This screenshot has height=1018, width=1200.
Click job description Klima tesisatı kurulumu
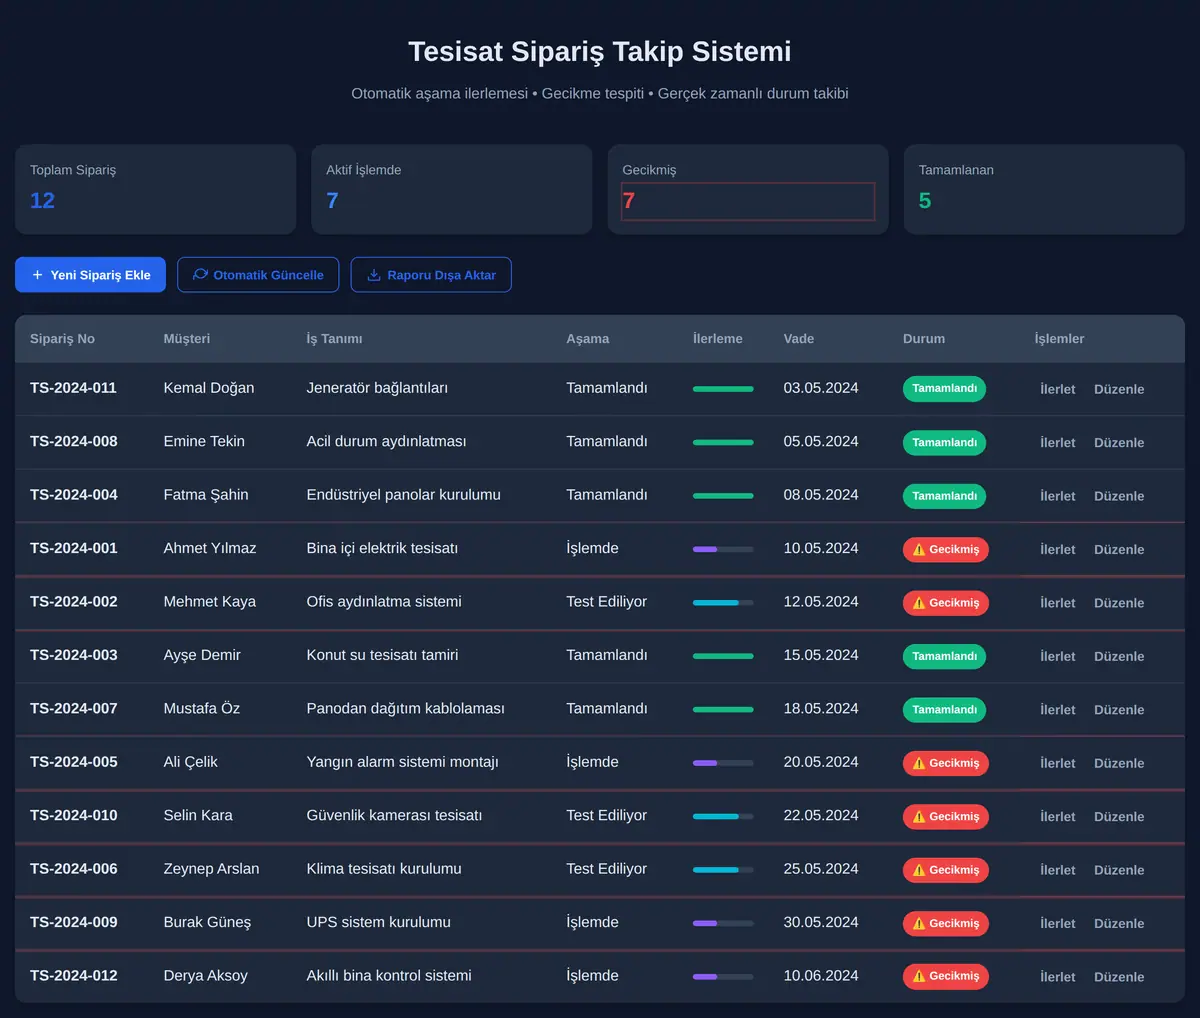[384, 869]
